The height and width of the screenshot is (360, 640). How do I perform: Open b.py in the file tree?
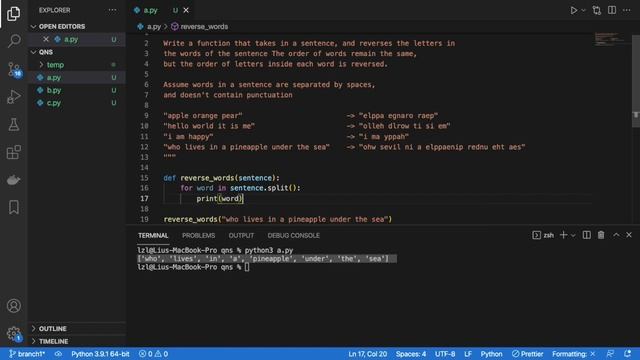[x=76, y=90]
